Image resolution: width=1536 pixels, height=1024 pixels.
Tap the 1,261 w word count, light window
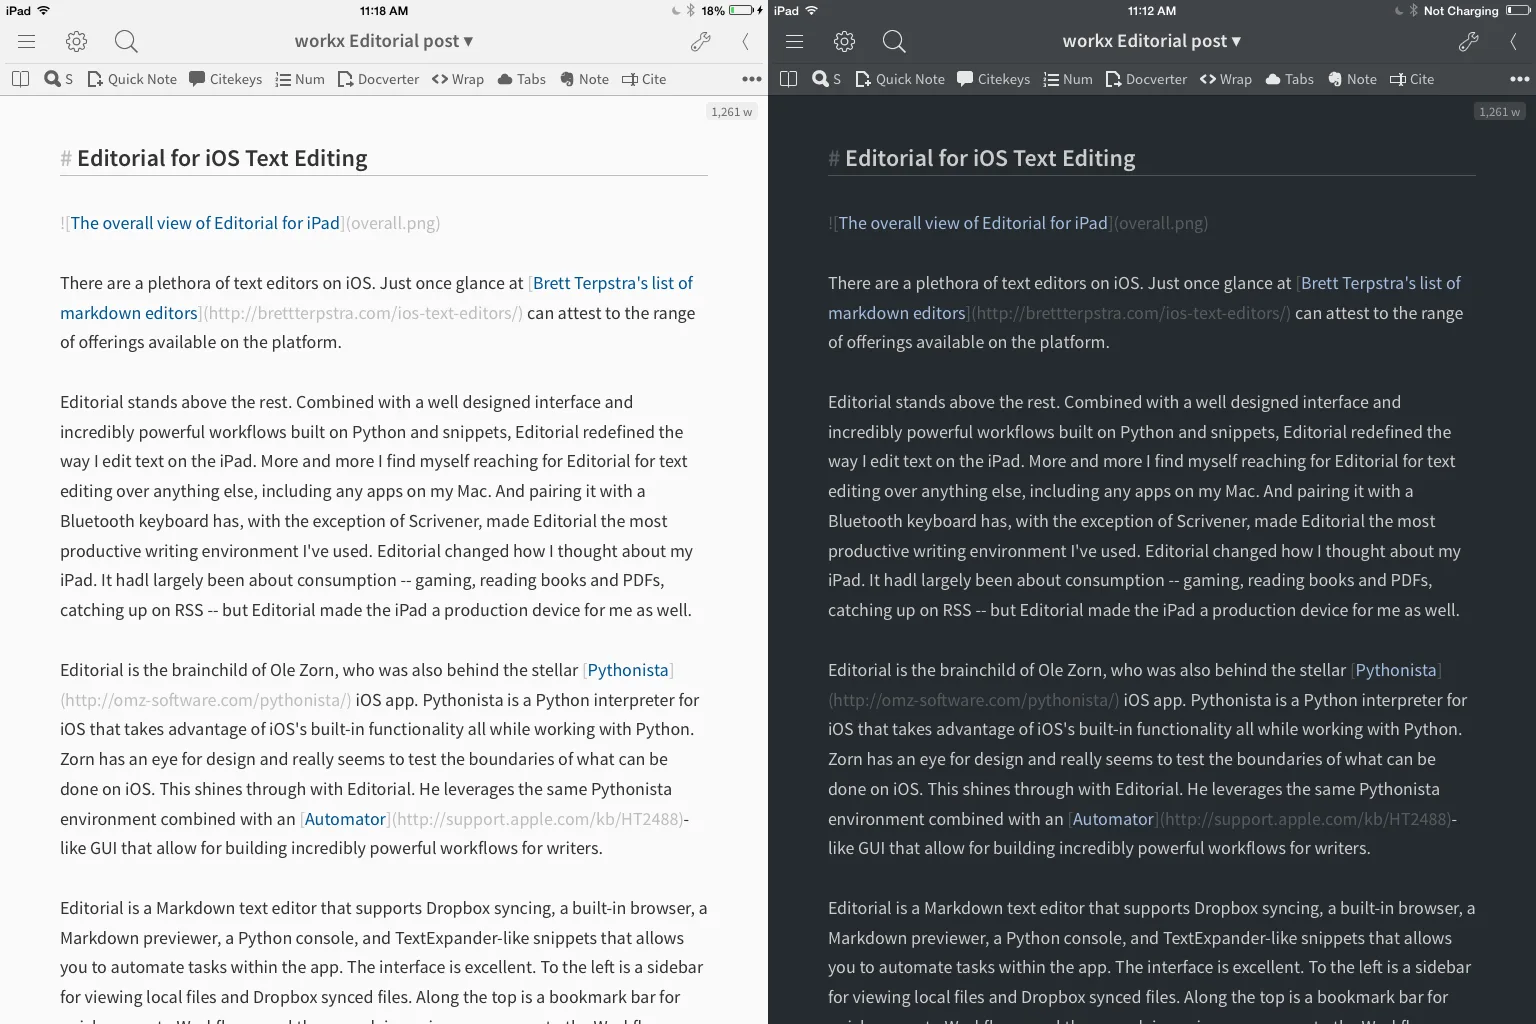pos(732,112)
